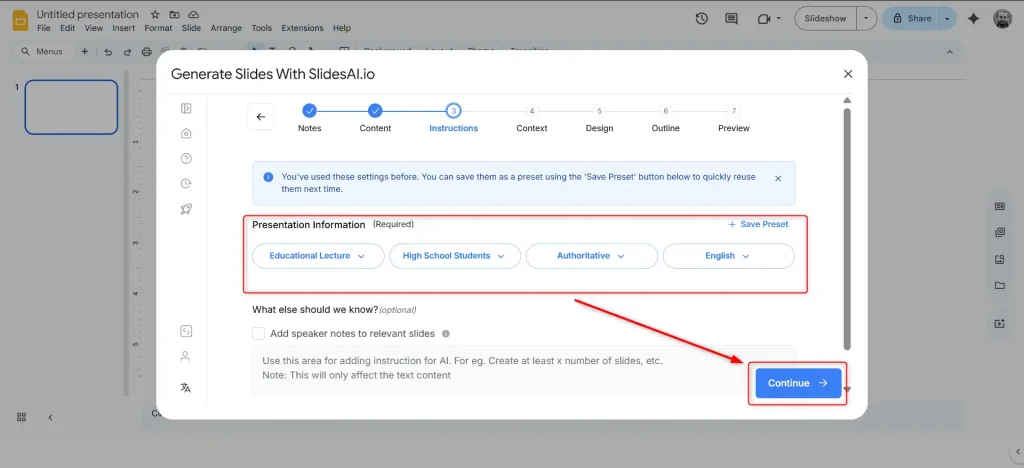
Task: Click the redo arrow in toolbar
Action: pos(127,52)
